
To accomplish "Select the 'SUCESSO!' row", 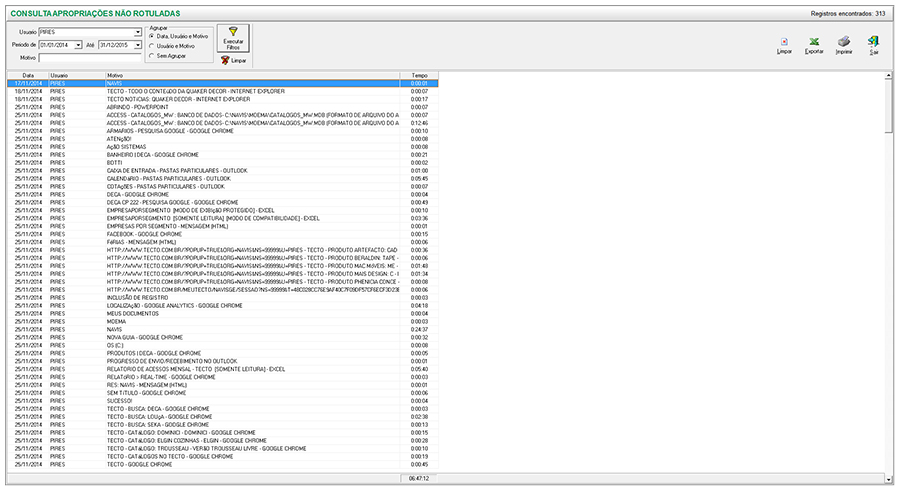I will click(x=223, y=401).
